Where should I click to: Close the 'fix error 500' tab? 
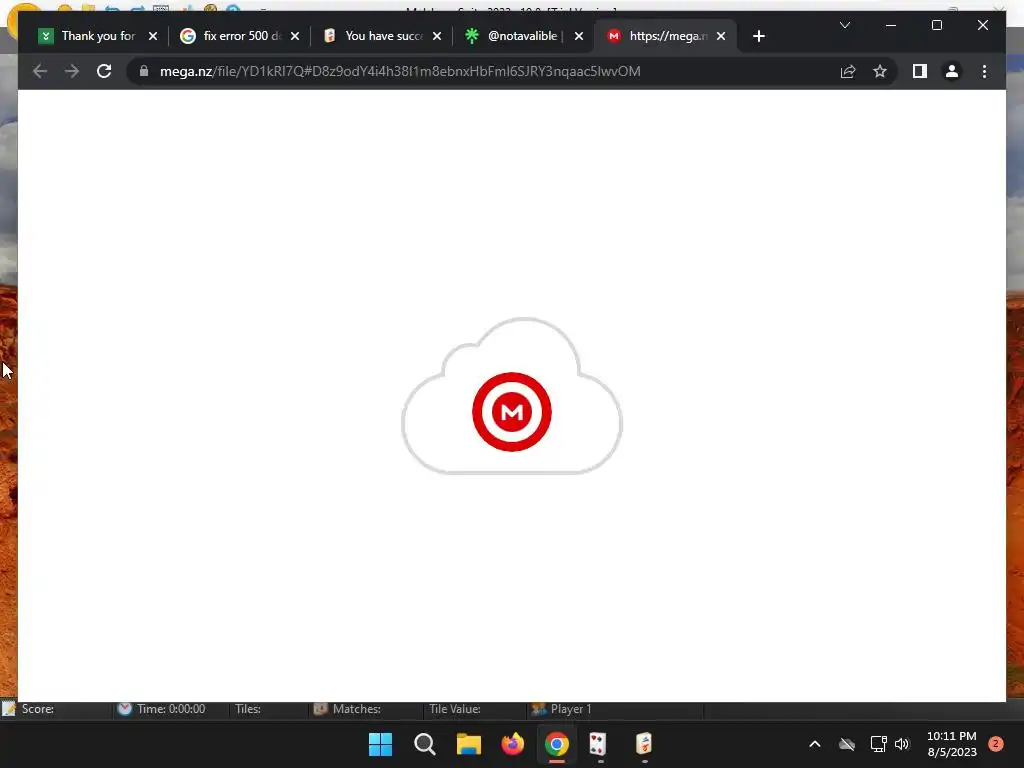[295, 36]
